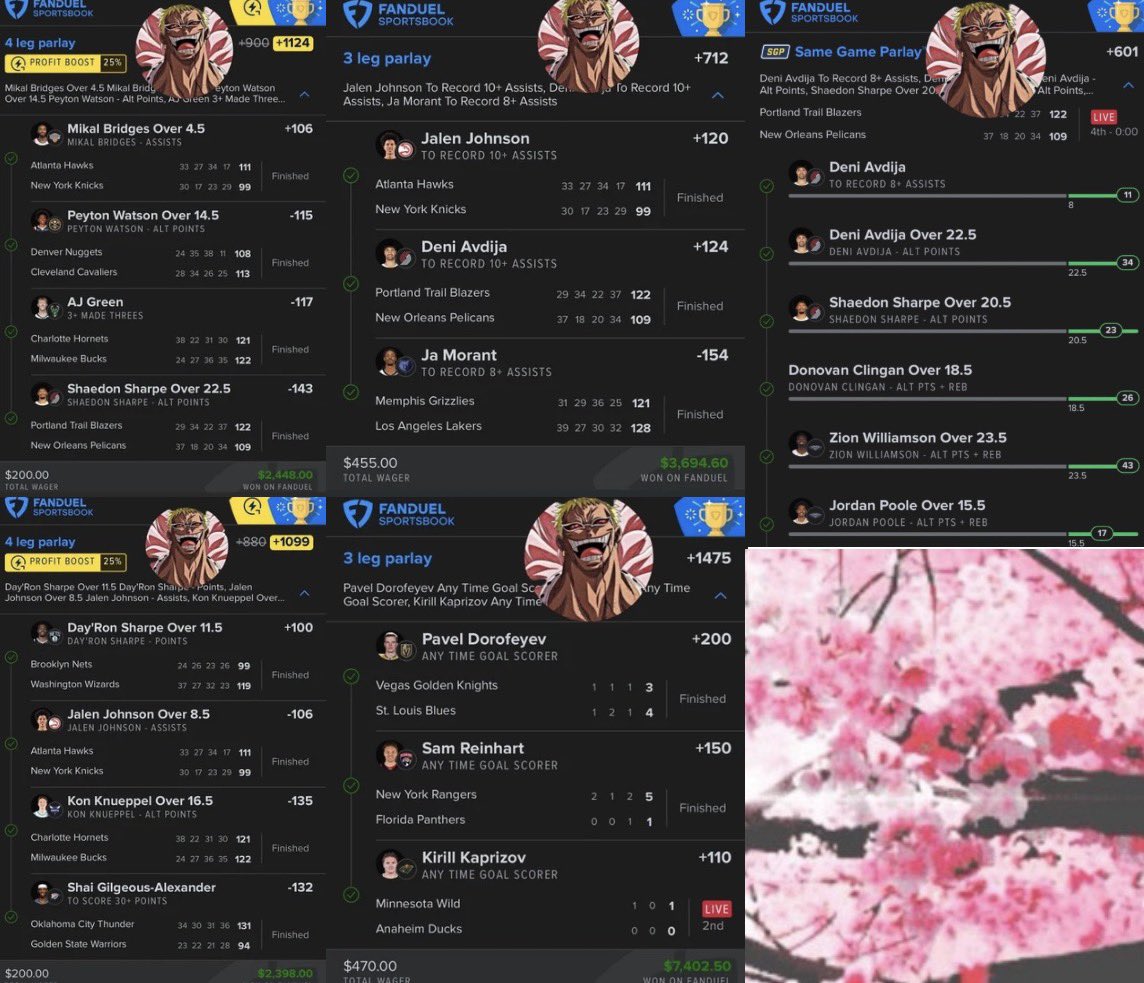Click Kirill Kaprizov goal scorer check mark
This screenshot has width=1144, height=983.
(351, 894)
